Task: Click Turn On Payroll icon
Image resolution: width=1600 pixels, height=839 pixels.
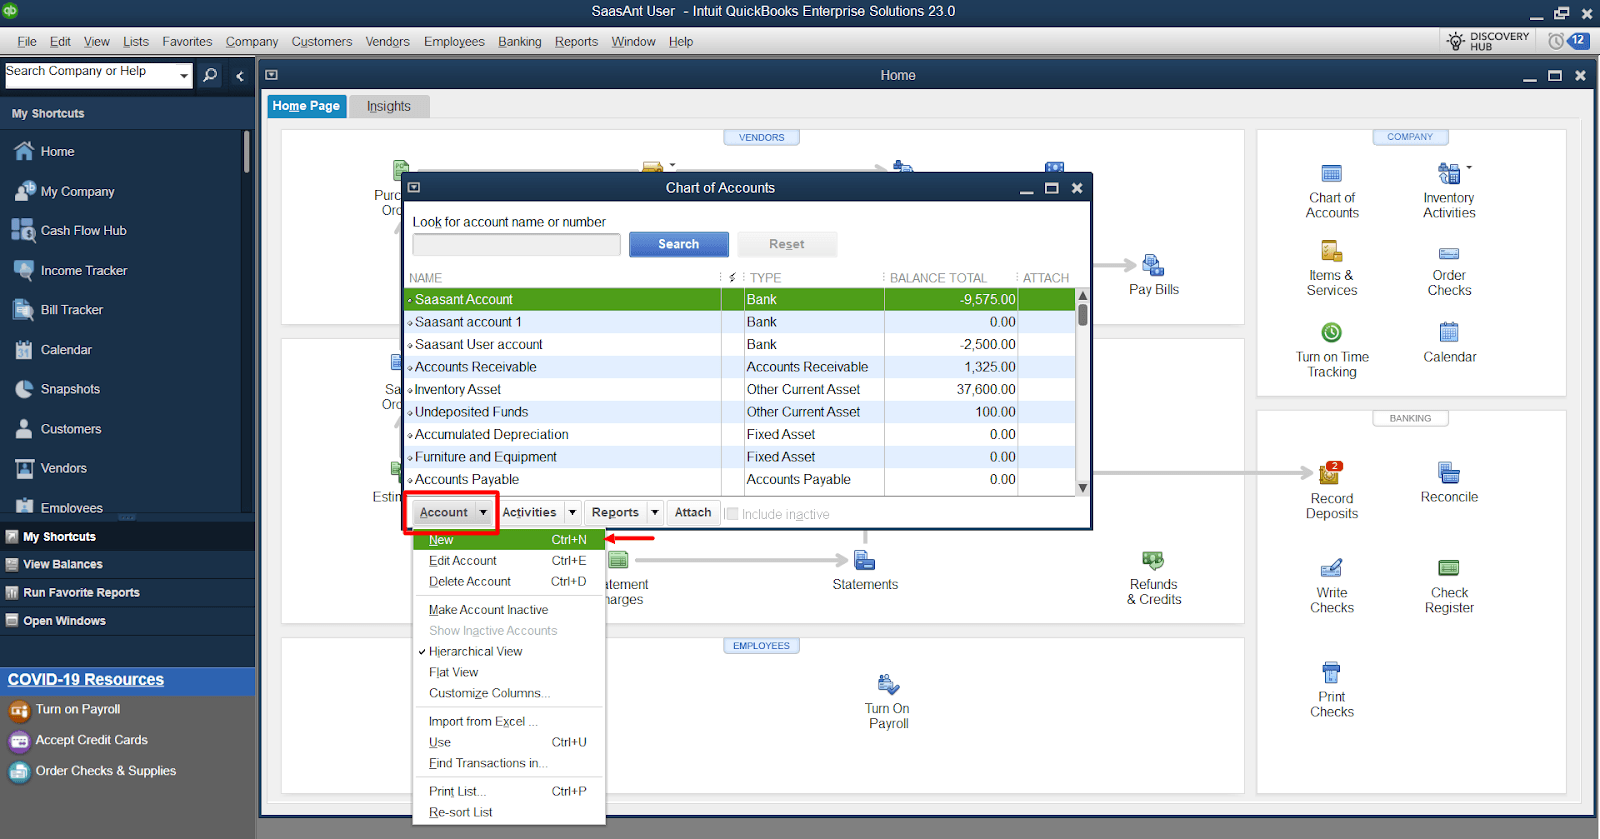Action: [x=888, y=685]
